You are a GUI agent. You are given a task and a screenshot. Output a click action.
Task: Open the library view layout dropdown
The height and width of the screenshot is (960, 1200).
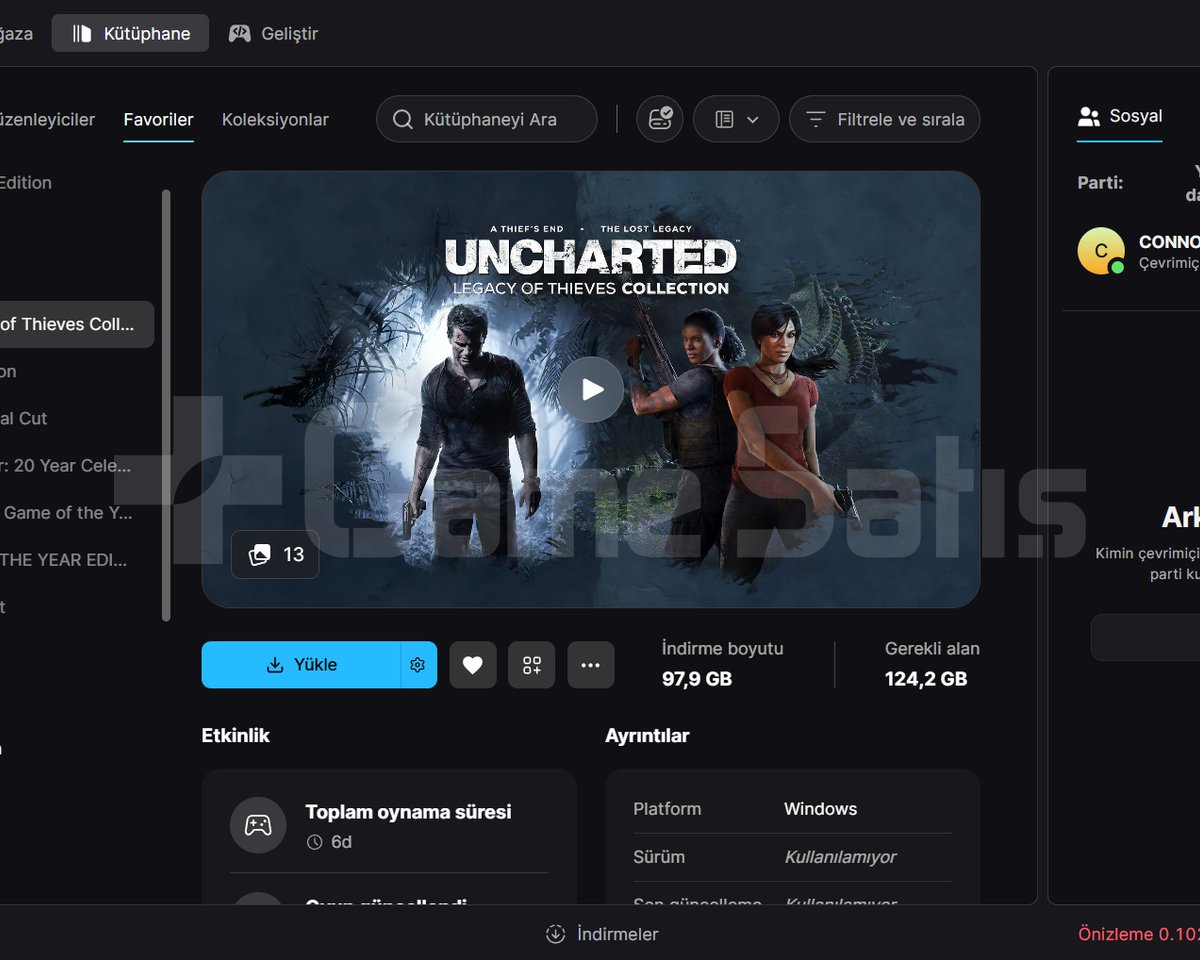coord(736,119)
